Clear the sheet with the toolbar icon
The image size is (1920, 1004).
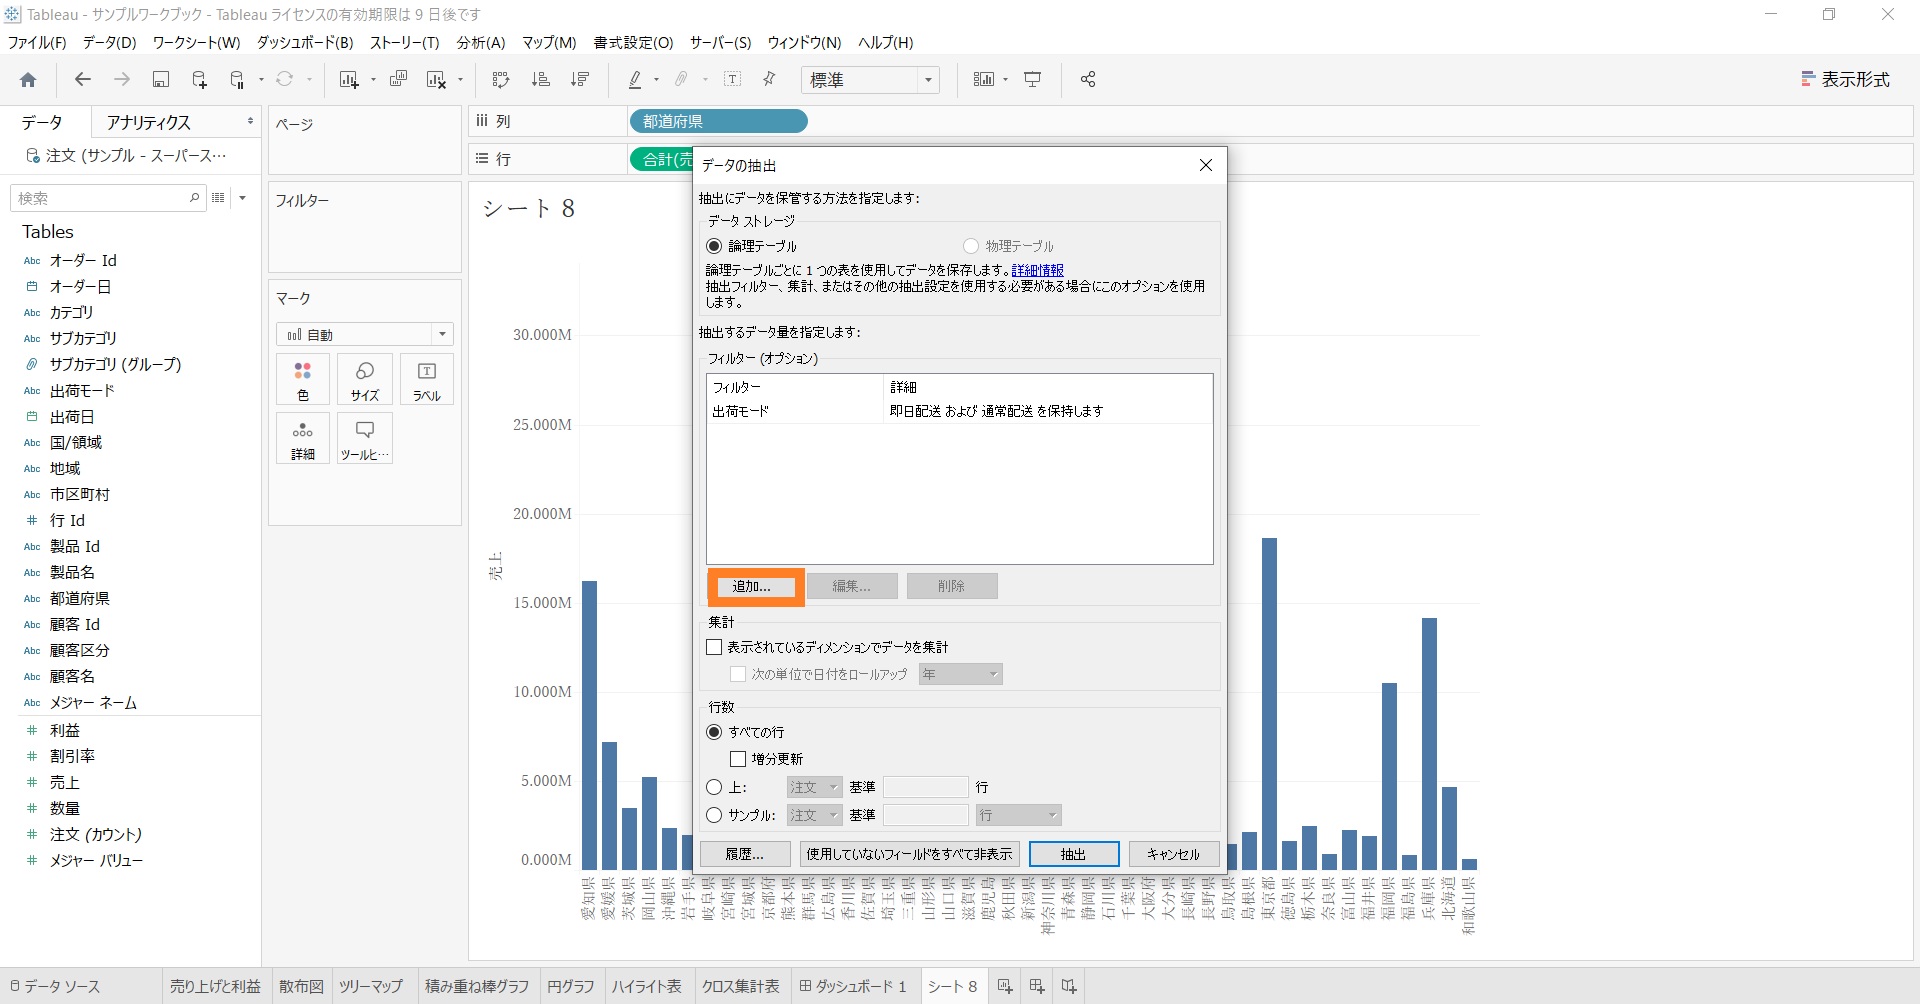pos(437,80)
